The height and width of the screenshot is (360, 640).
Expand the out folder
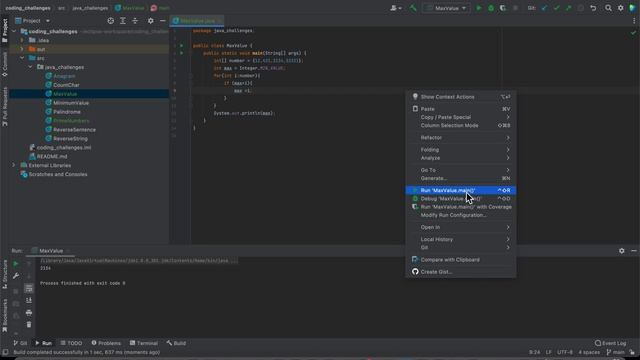22,49
